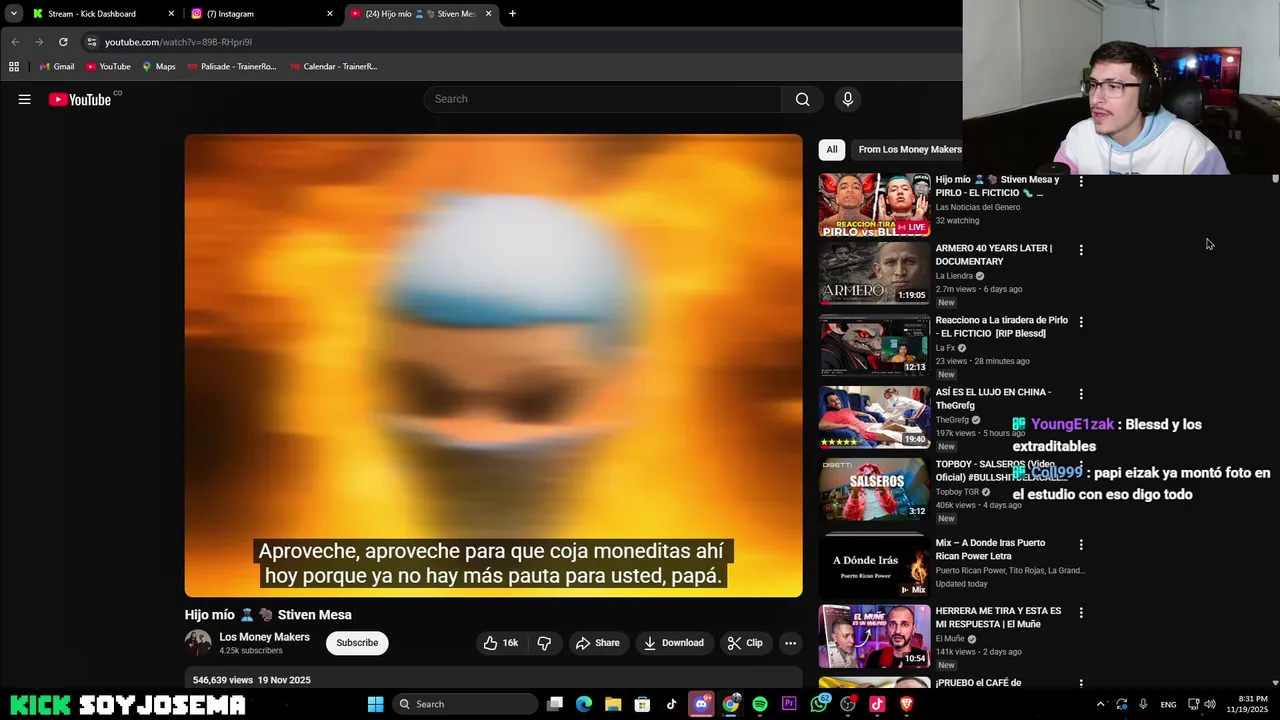Open options for HERRERA ME TIRA video
The width and height of the screenshot is (1280, 720).
[x=1081, y=612]
